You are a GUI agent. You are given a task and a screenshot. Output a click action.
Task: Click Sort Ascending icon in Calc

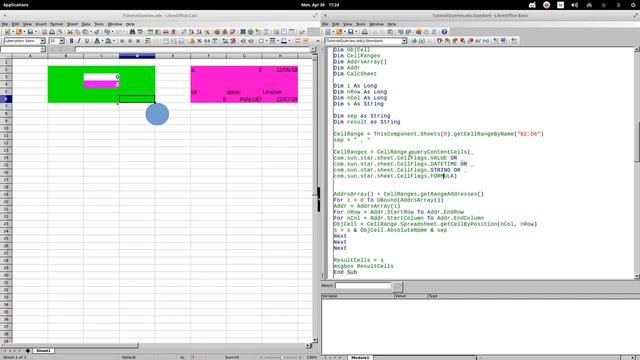click(191, 32)
